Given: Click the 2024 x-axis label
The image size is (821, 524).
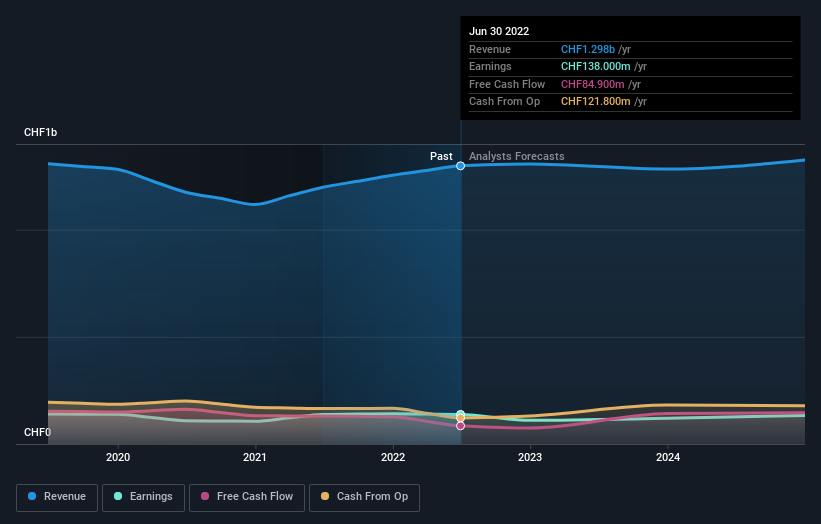Looking at the screenshot, I should coord(668,457).
